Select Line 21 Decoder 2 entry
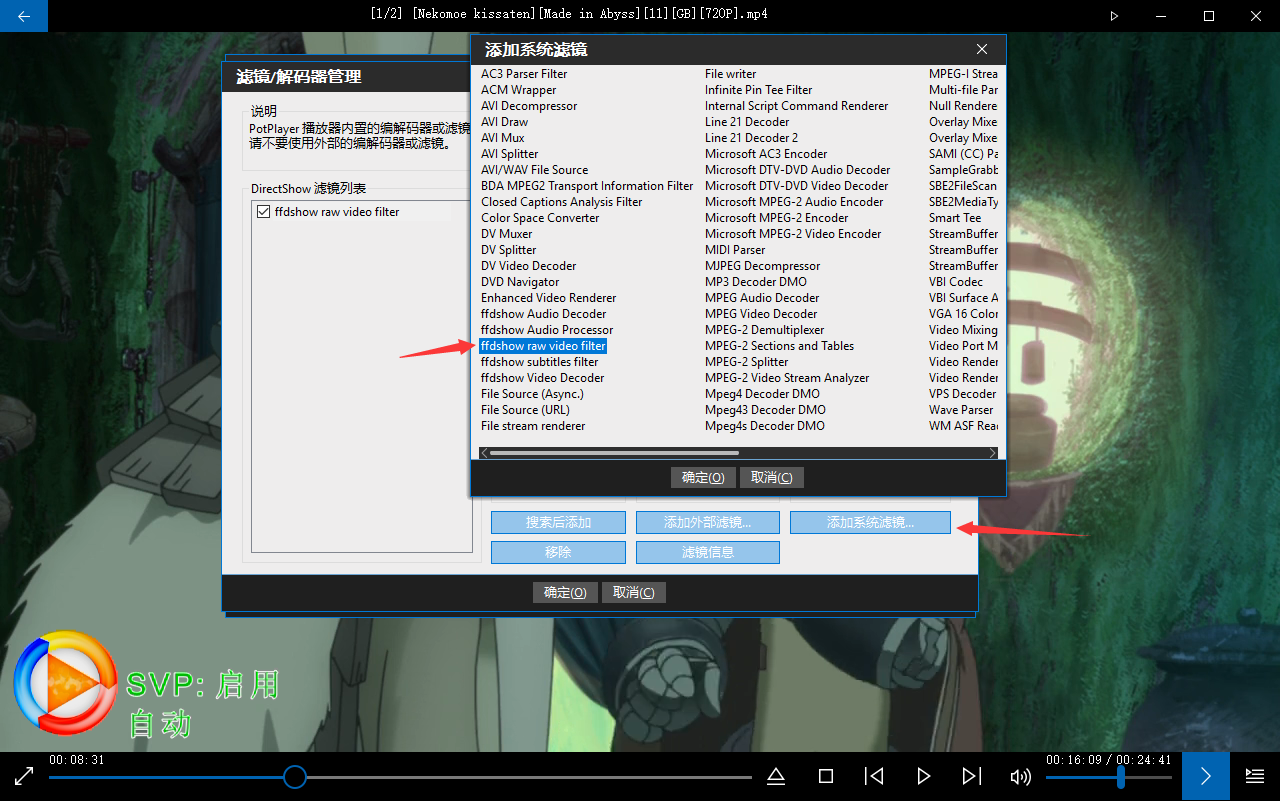 click(751, 138)
